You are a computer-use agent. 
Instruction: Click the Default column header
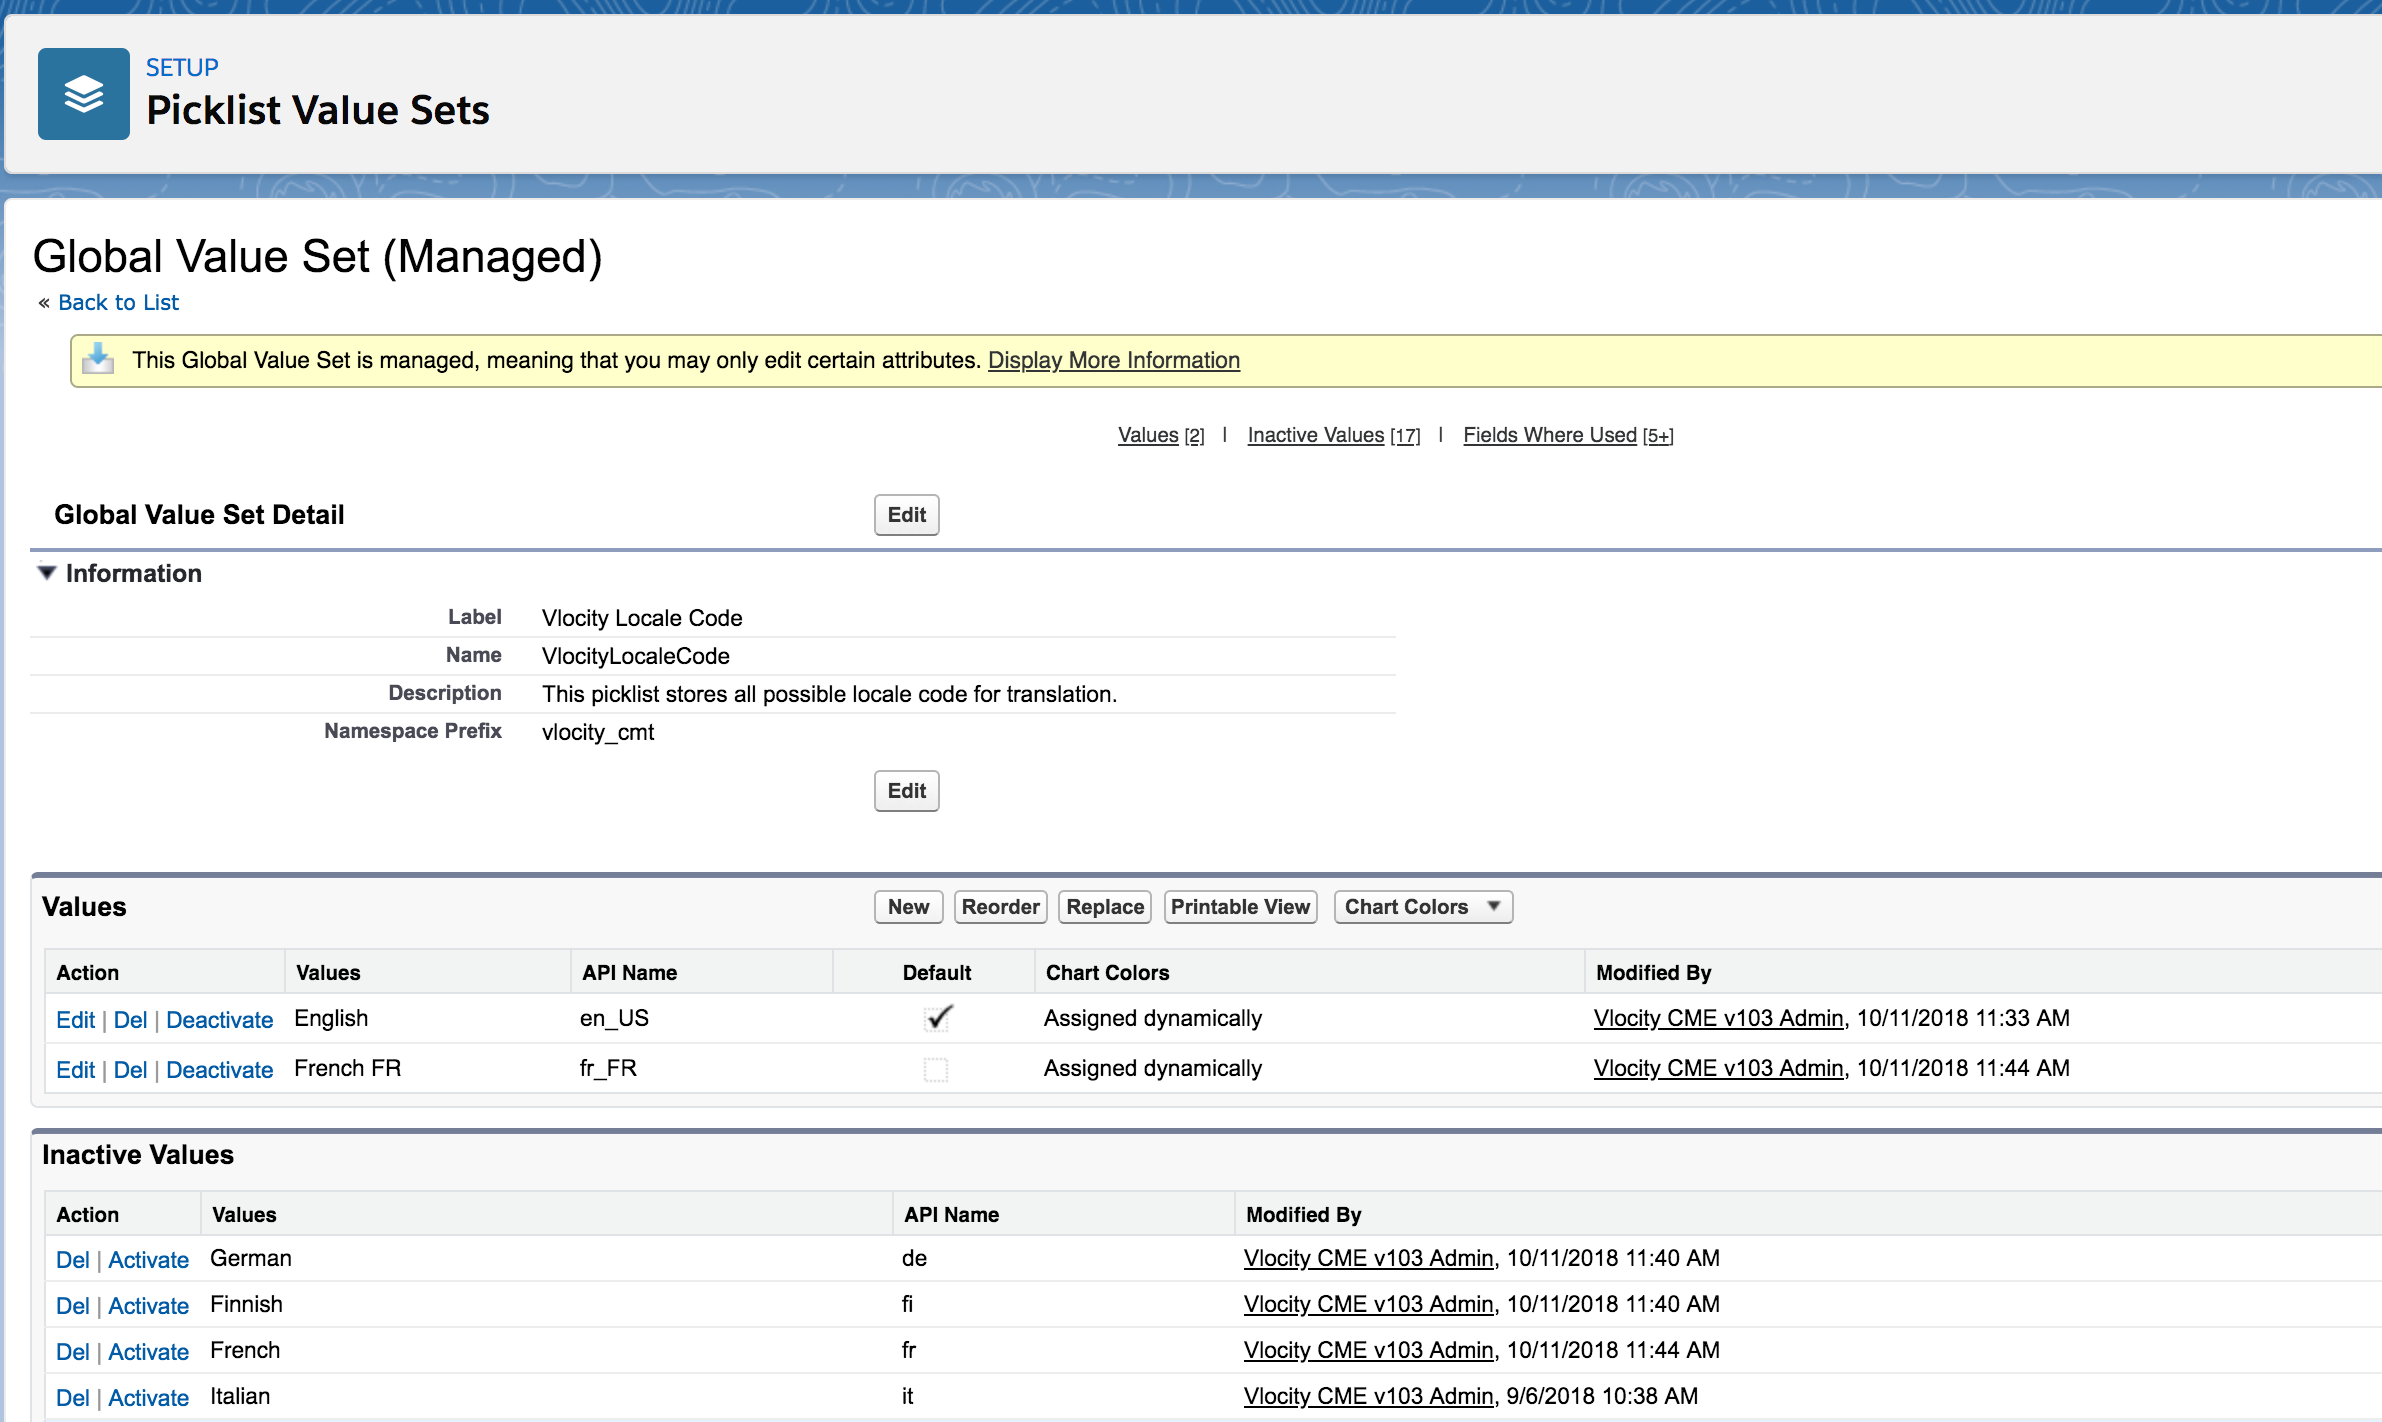[937, 972]
